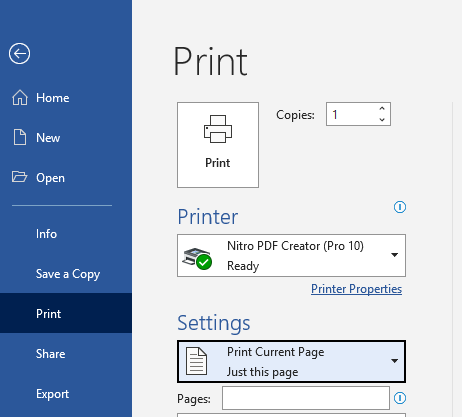The image size is (462, 417).
Task: Click the document icon in Print Current Page
Action: click(196, 361)
